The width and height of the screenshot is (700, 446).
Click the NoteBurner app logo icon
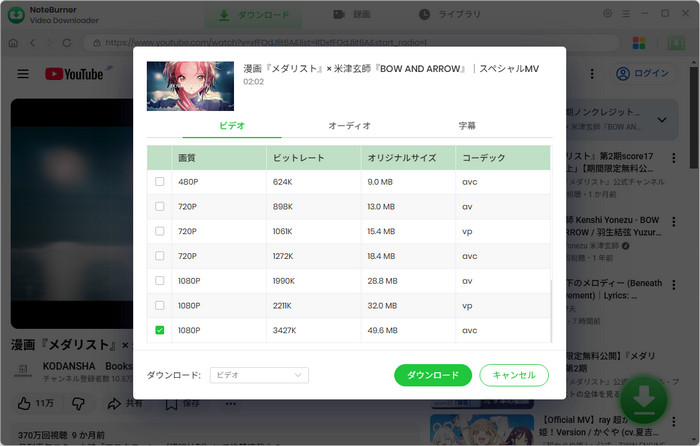pyautogui.click(x=17, y=15)
